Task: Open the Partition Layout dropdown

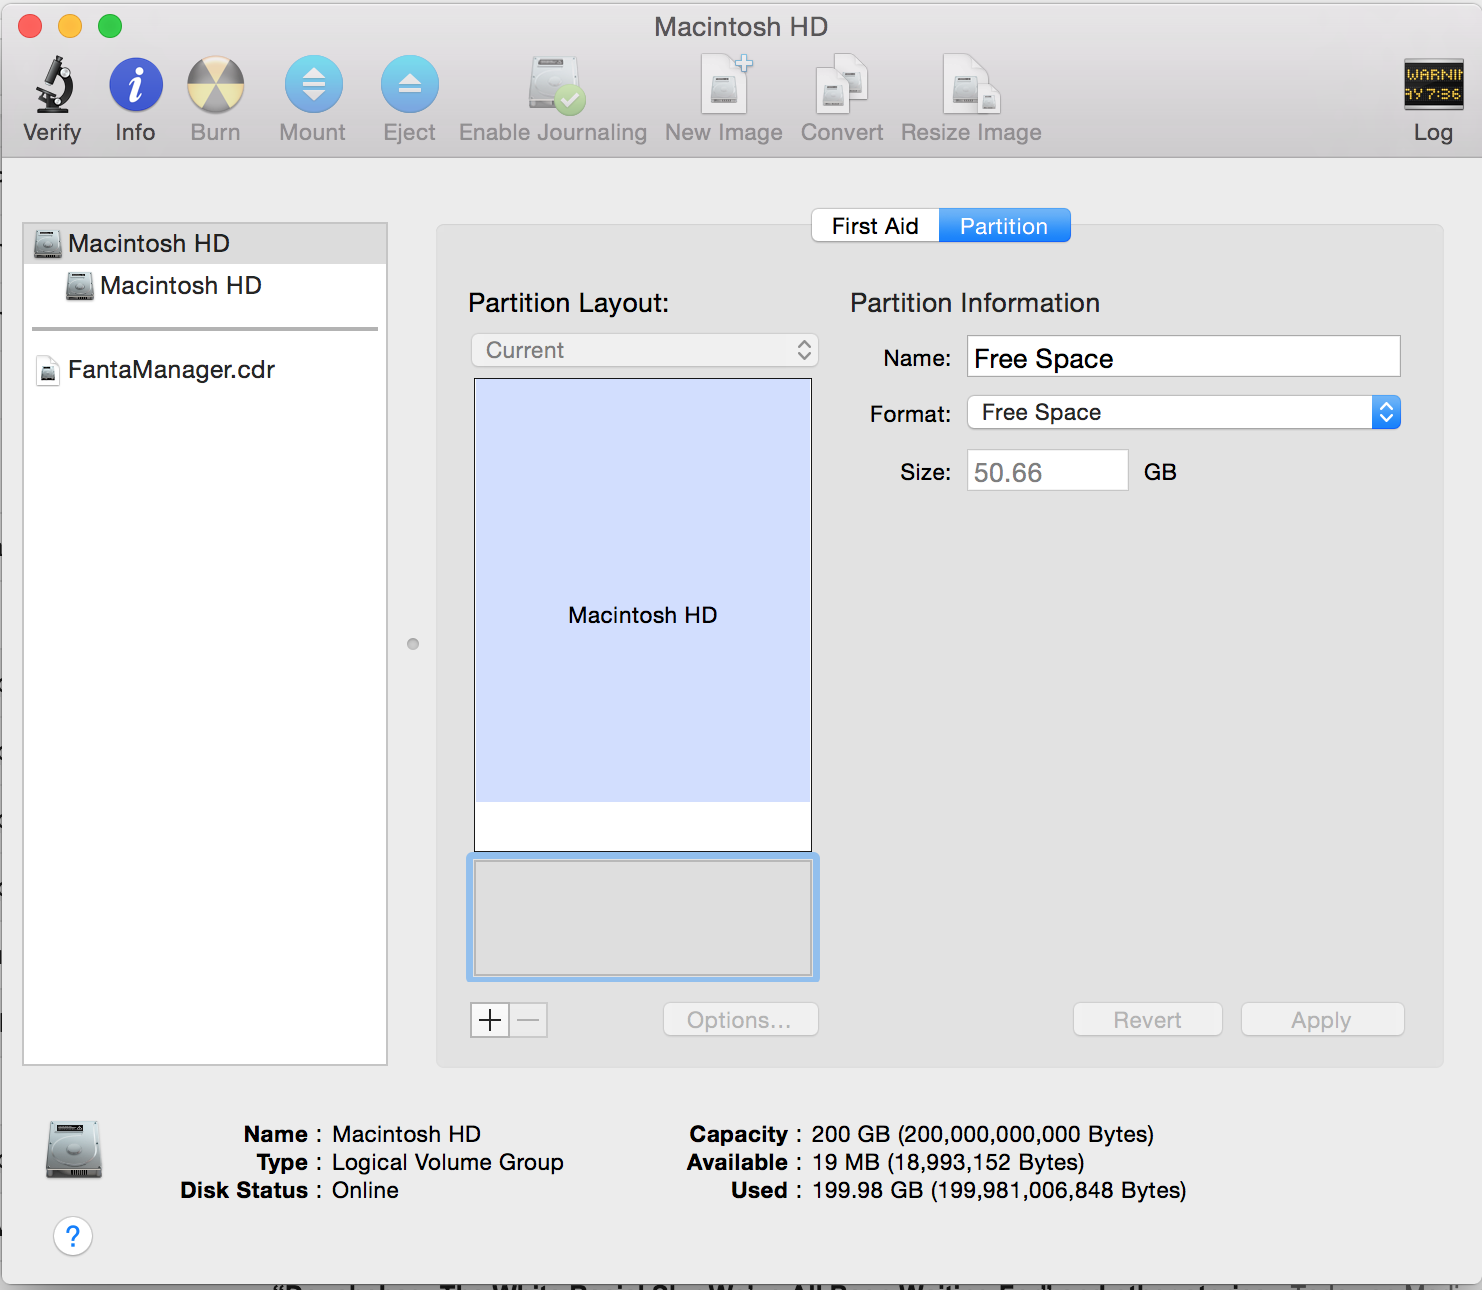Action: (x=644, y=350)
